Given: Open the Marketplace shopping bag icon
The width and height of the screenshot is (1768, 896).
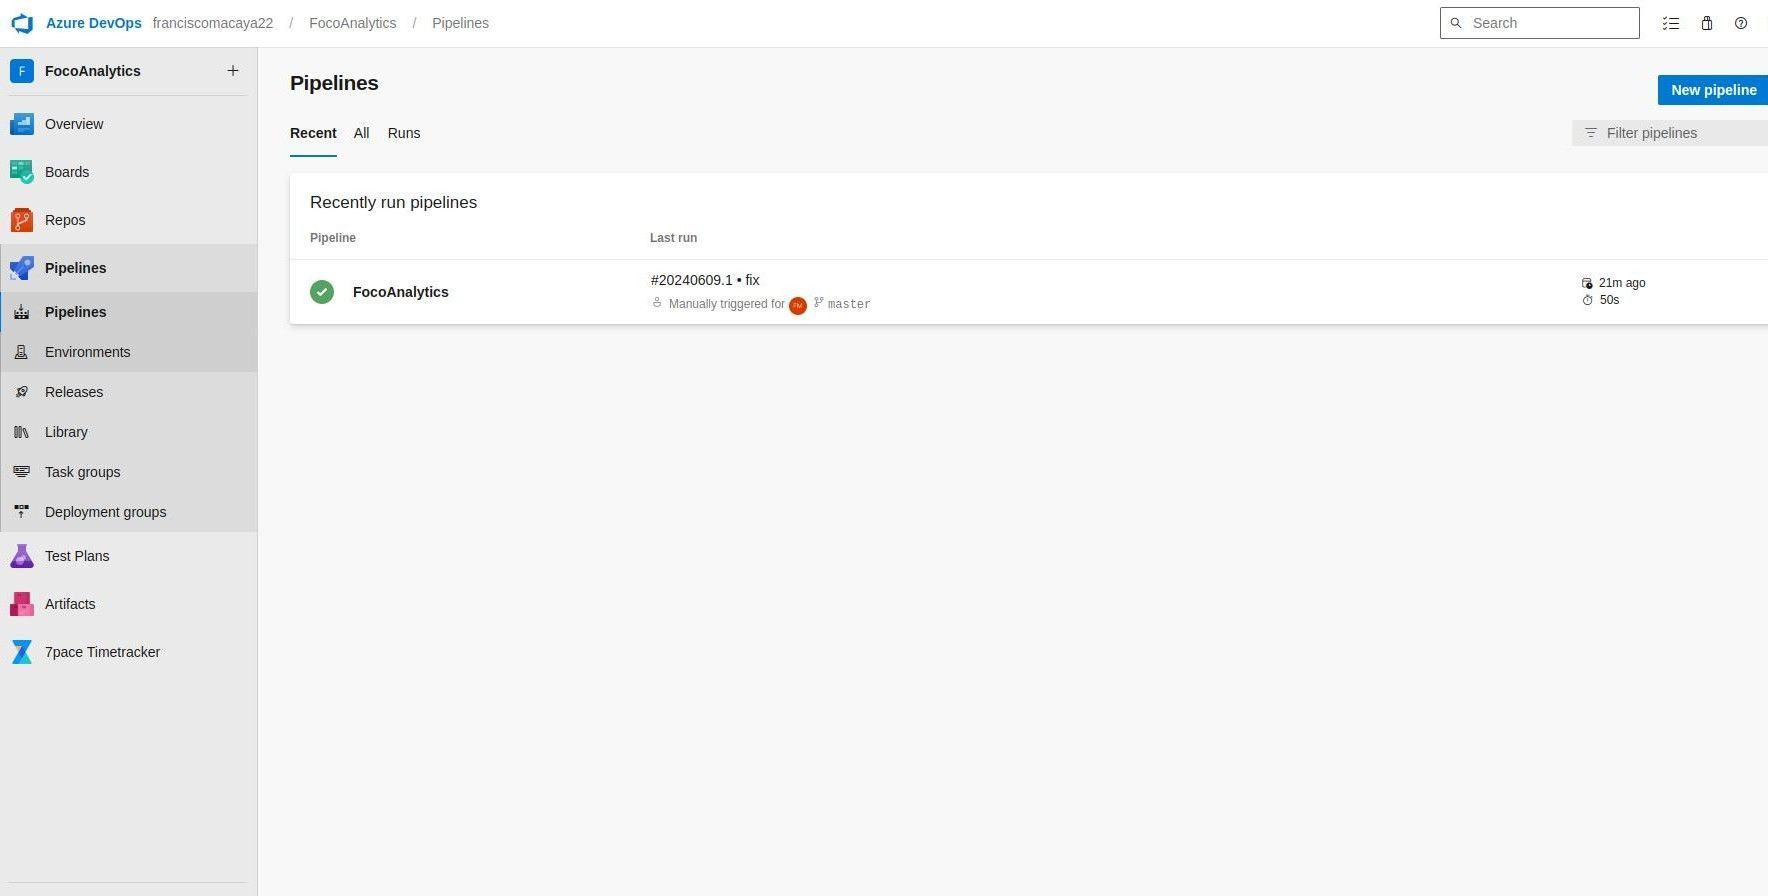Looking at the screenshot, I should (x=1707, y=23).
